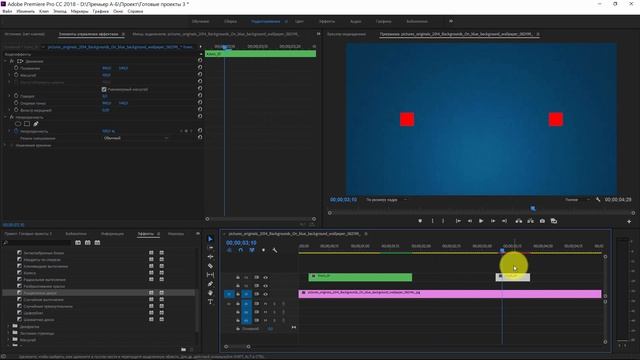
Task: Create ellipse mask under Opacity
Action: click(x=18, y=124)
